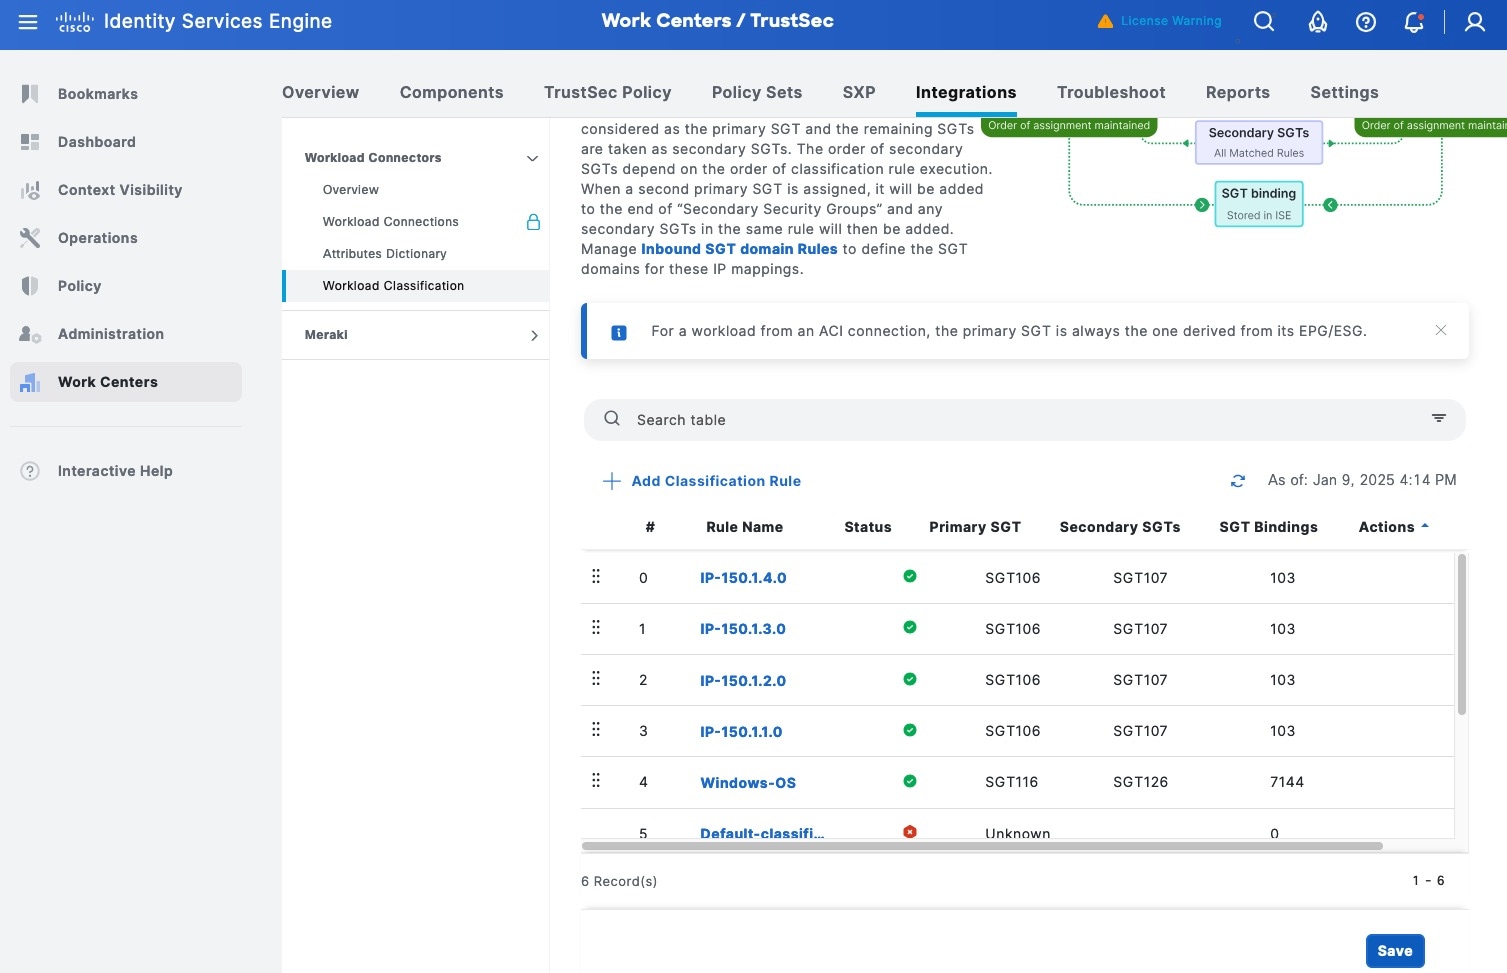Click drag handle for IP-150.1.4.0 row
Image resolution: width=1507 pixels, height=973 pixels.
coord(596,577)
